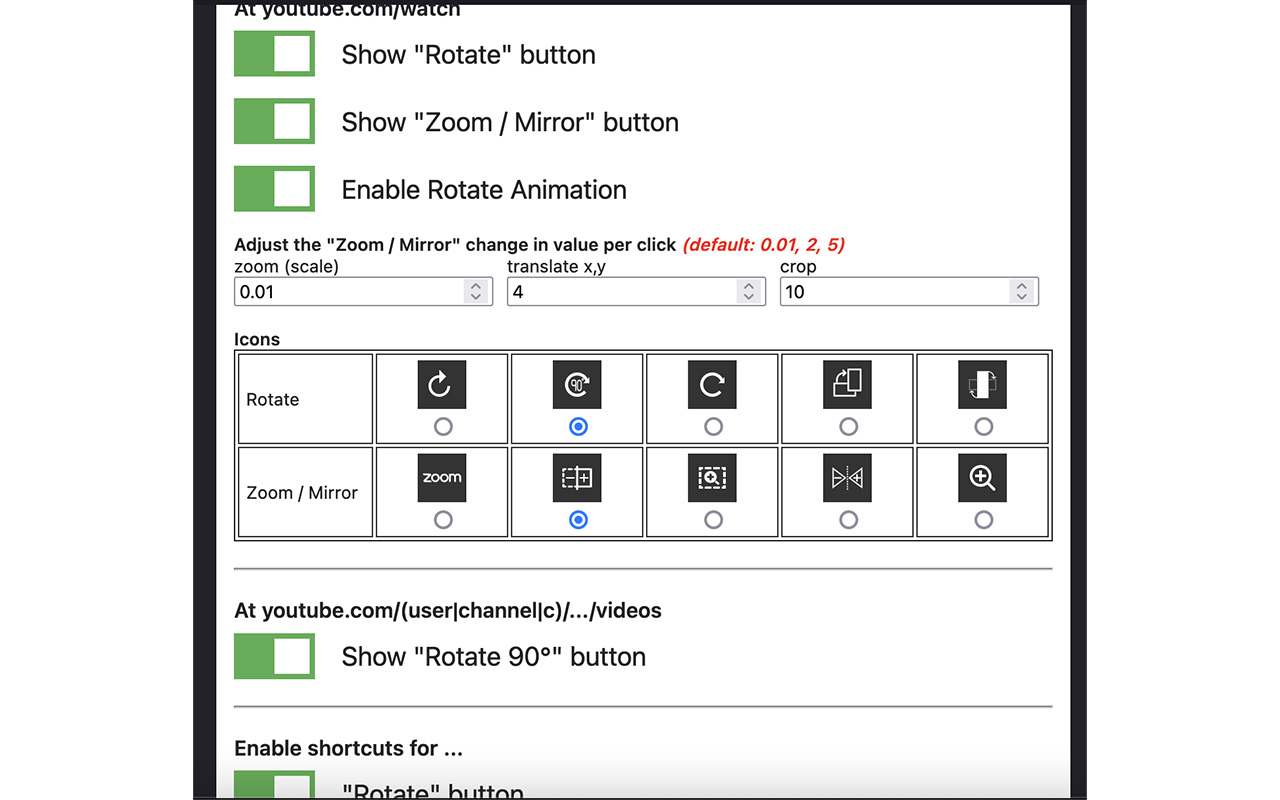This screenshot has height=800, width=1280.
Task: Click the zoom (scale) input showing 0.01
Action: 340,291
